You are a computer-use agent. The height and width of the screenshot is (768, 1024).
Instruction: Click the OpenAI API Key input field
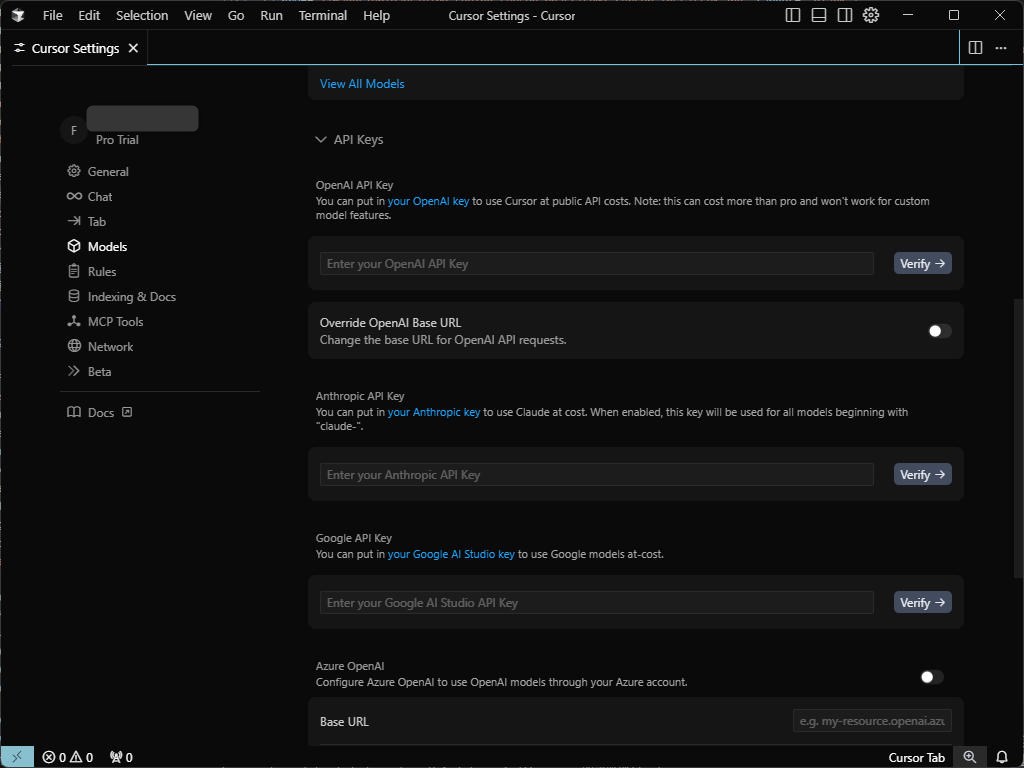596,264
